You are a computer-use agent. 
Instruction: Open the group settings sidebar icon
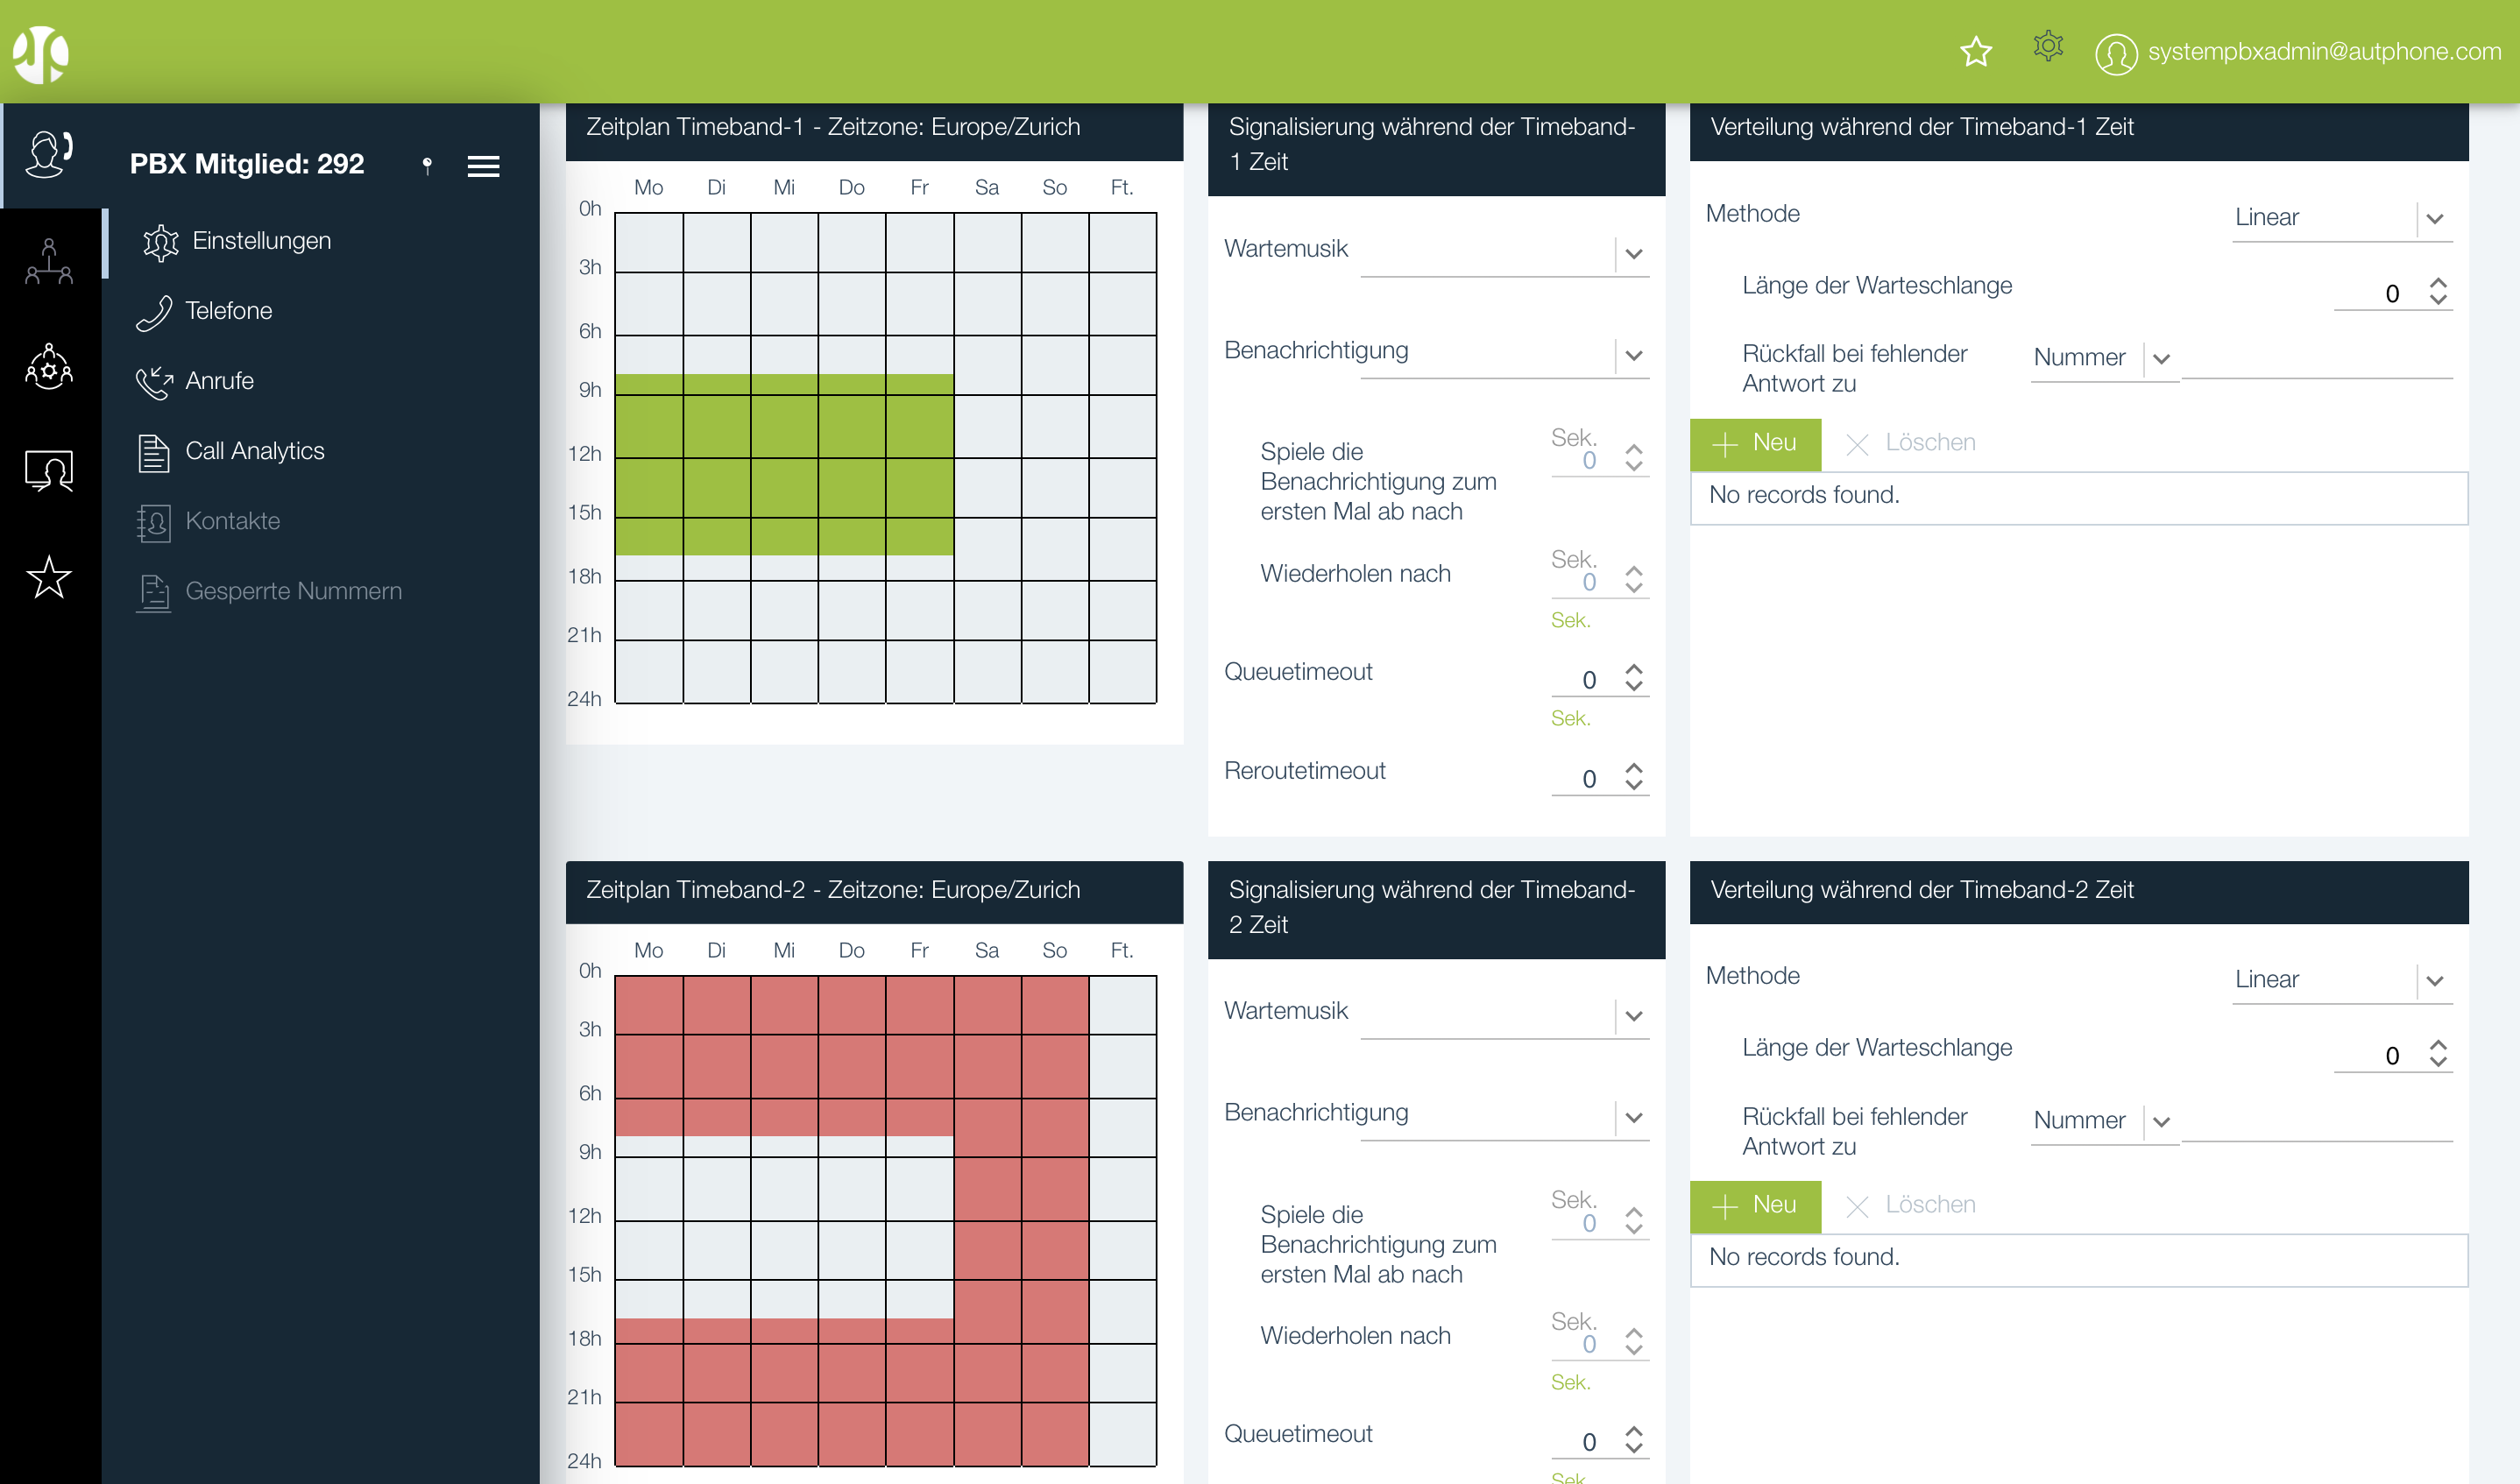49,367
